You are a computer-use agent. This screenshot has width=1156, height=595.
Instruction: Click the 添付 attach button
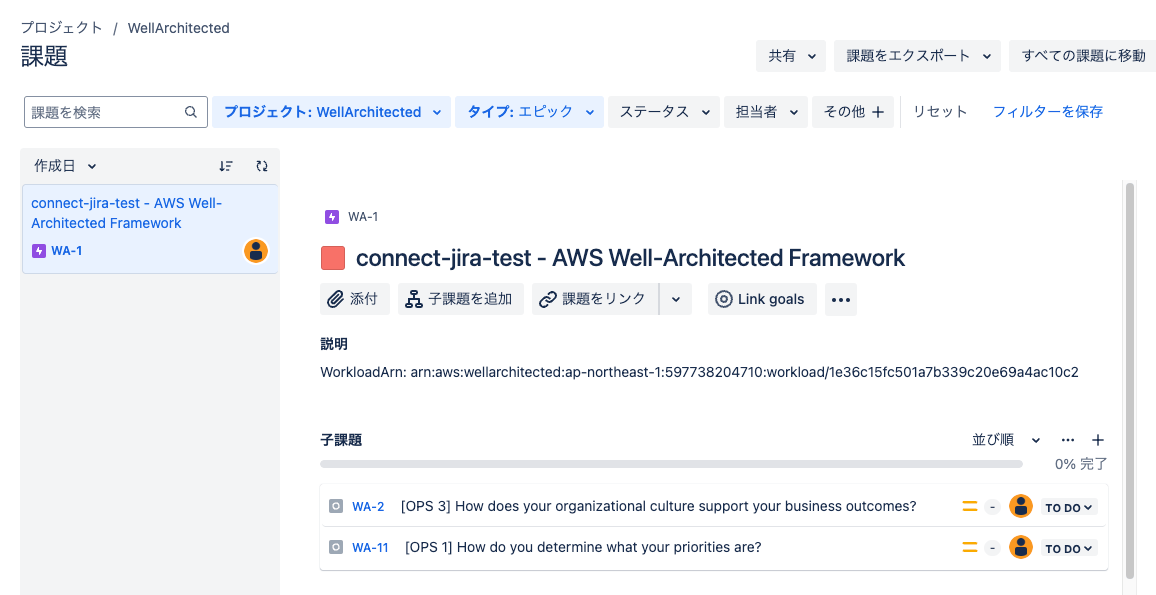355,299
